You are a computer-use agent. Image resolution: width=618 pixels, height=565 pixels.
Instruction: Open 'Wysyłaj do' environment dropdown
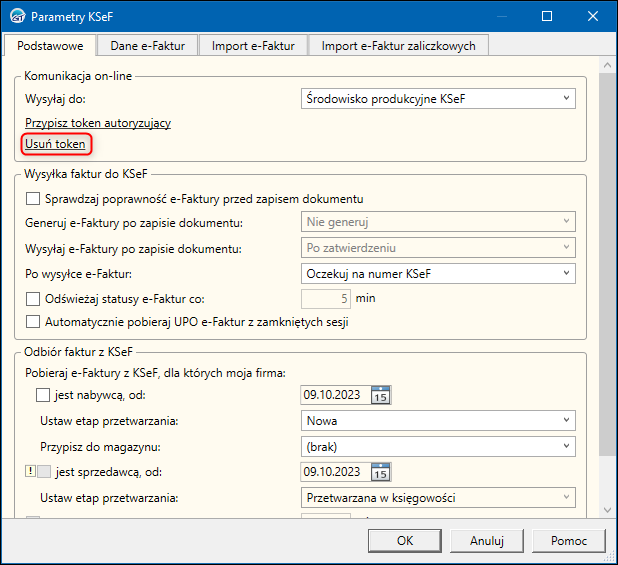tap(438, 99)
